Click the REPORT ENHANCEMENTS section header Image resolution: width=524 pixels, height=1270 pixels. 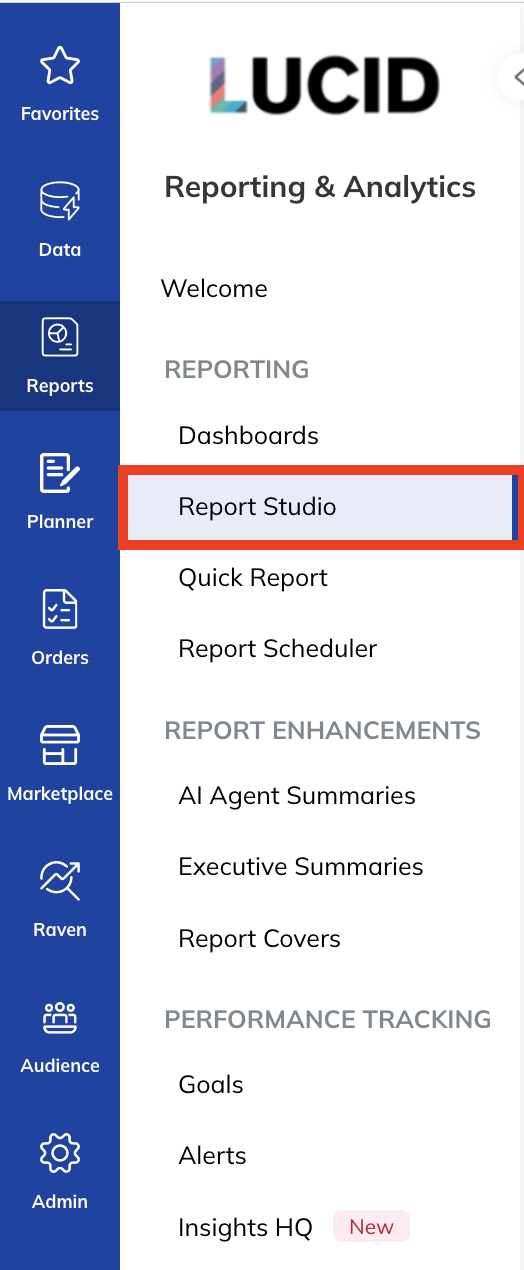point(322,731)
